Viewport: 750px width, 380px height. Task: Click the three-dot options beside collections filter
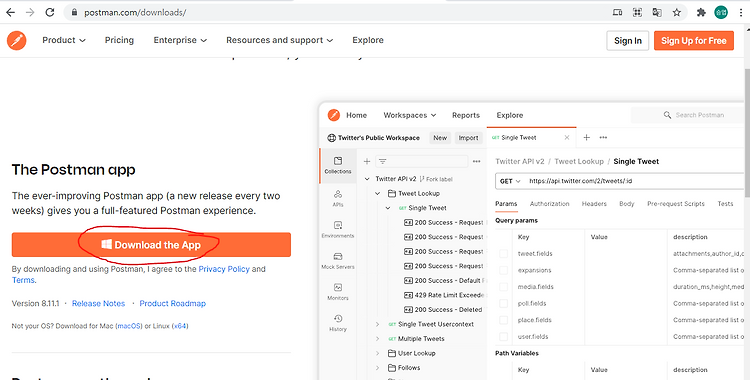[x=476, y=161]
